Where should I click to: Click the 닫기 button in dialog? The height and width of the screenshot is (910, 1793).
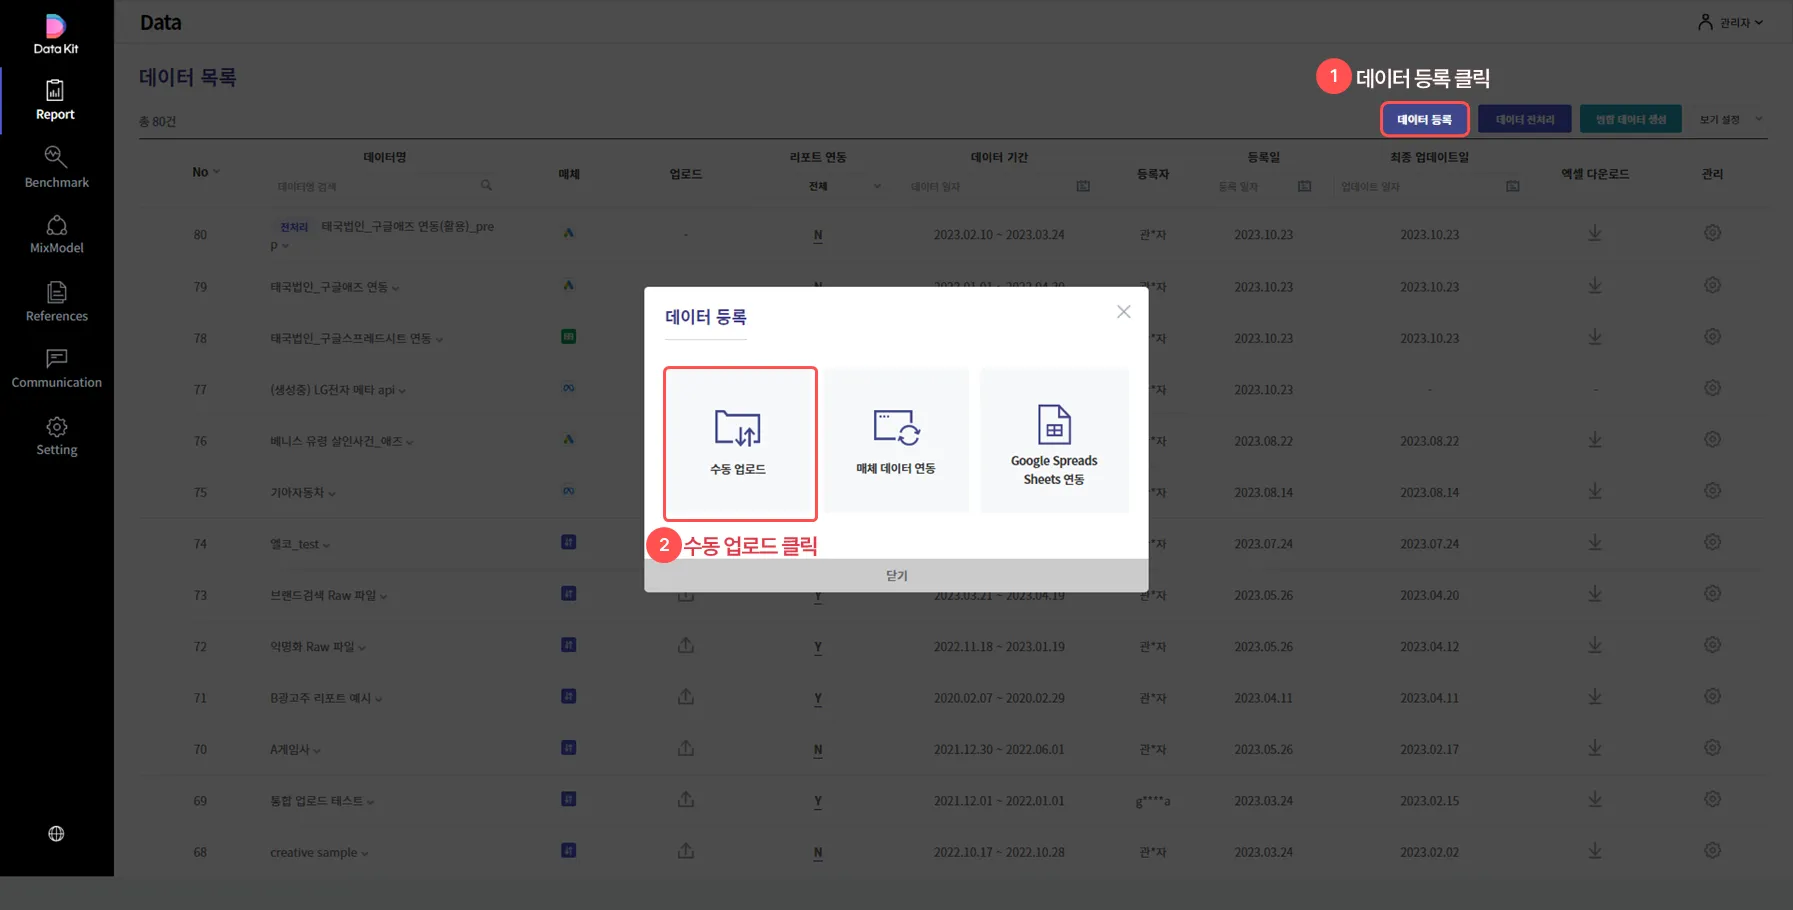click(x=896, y=576)
